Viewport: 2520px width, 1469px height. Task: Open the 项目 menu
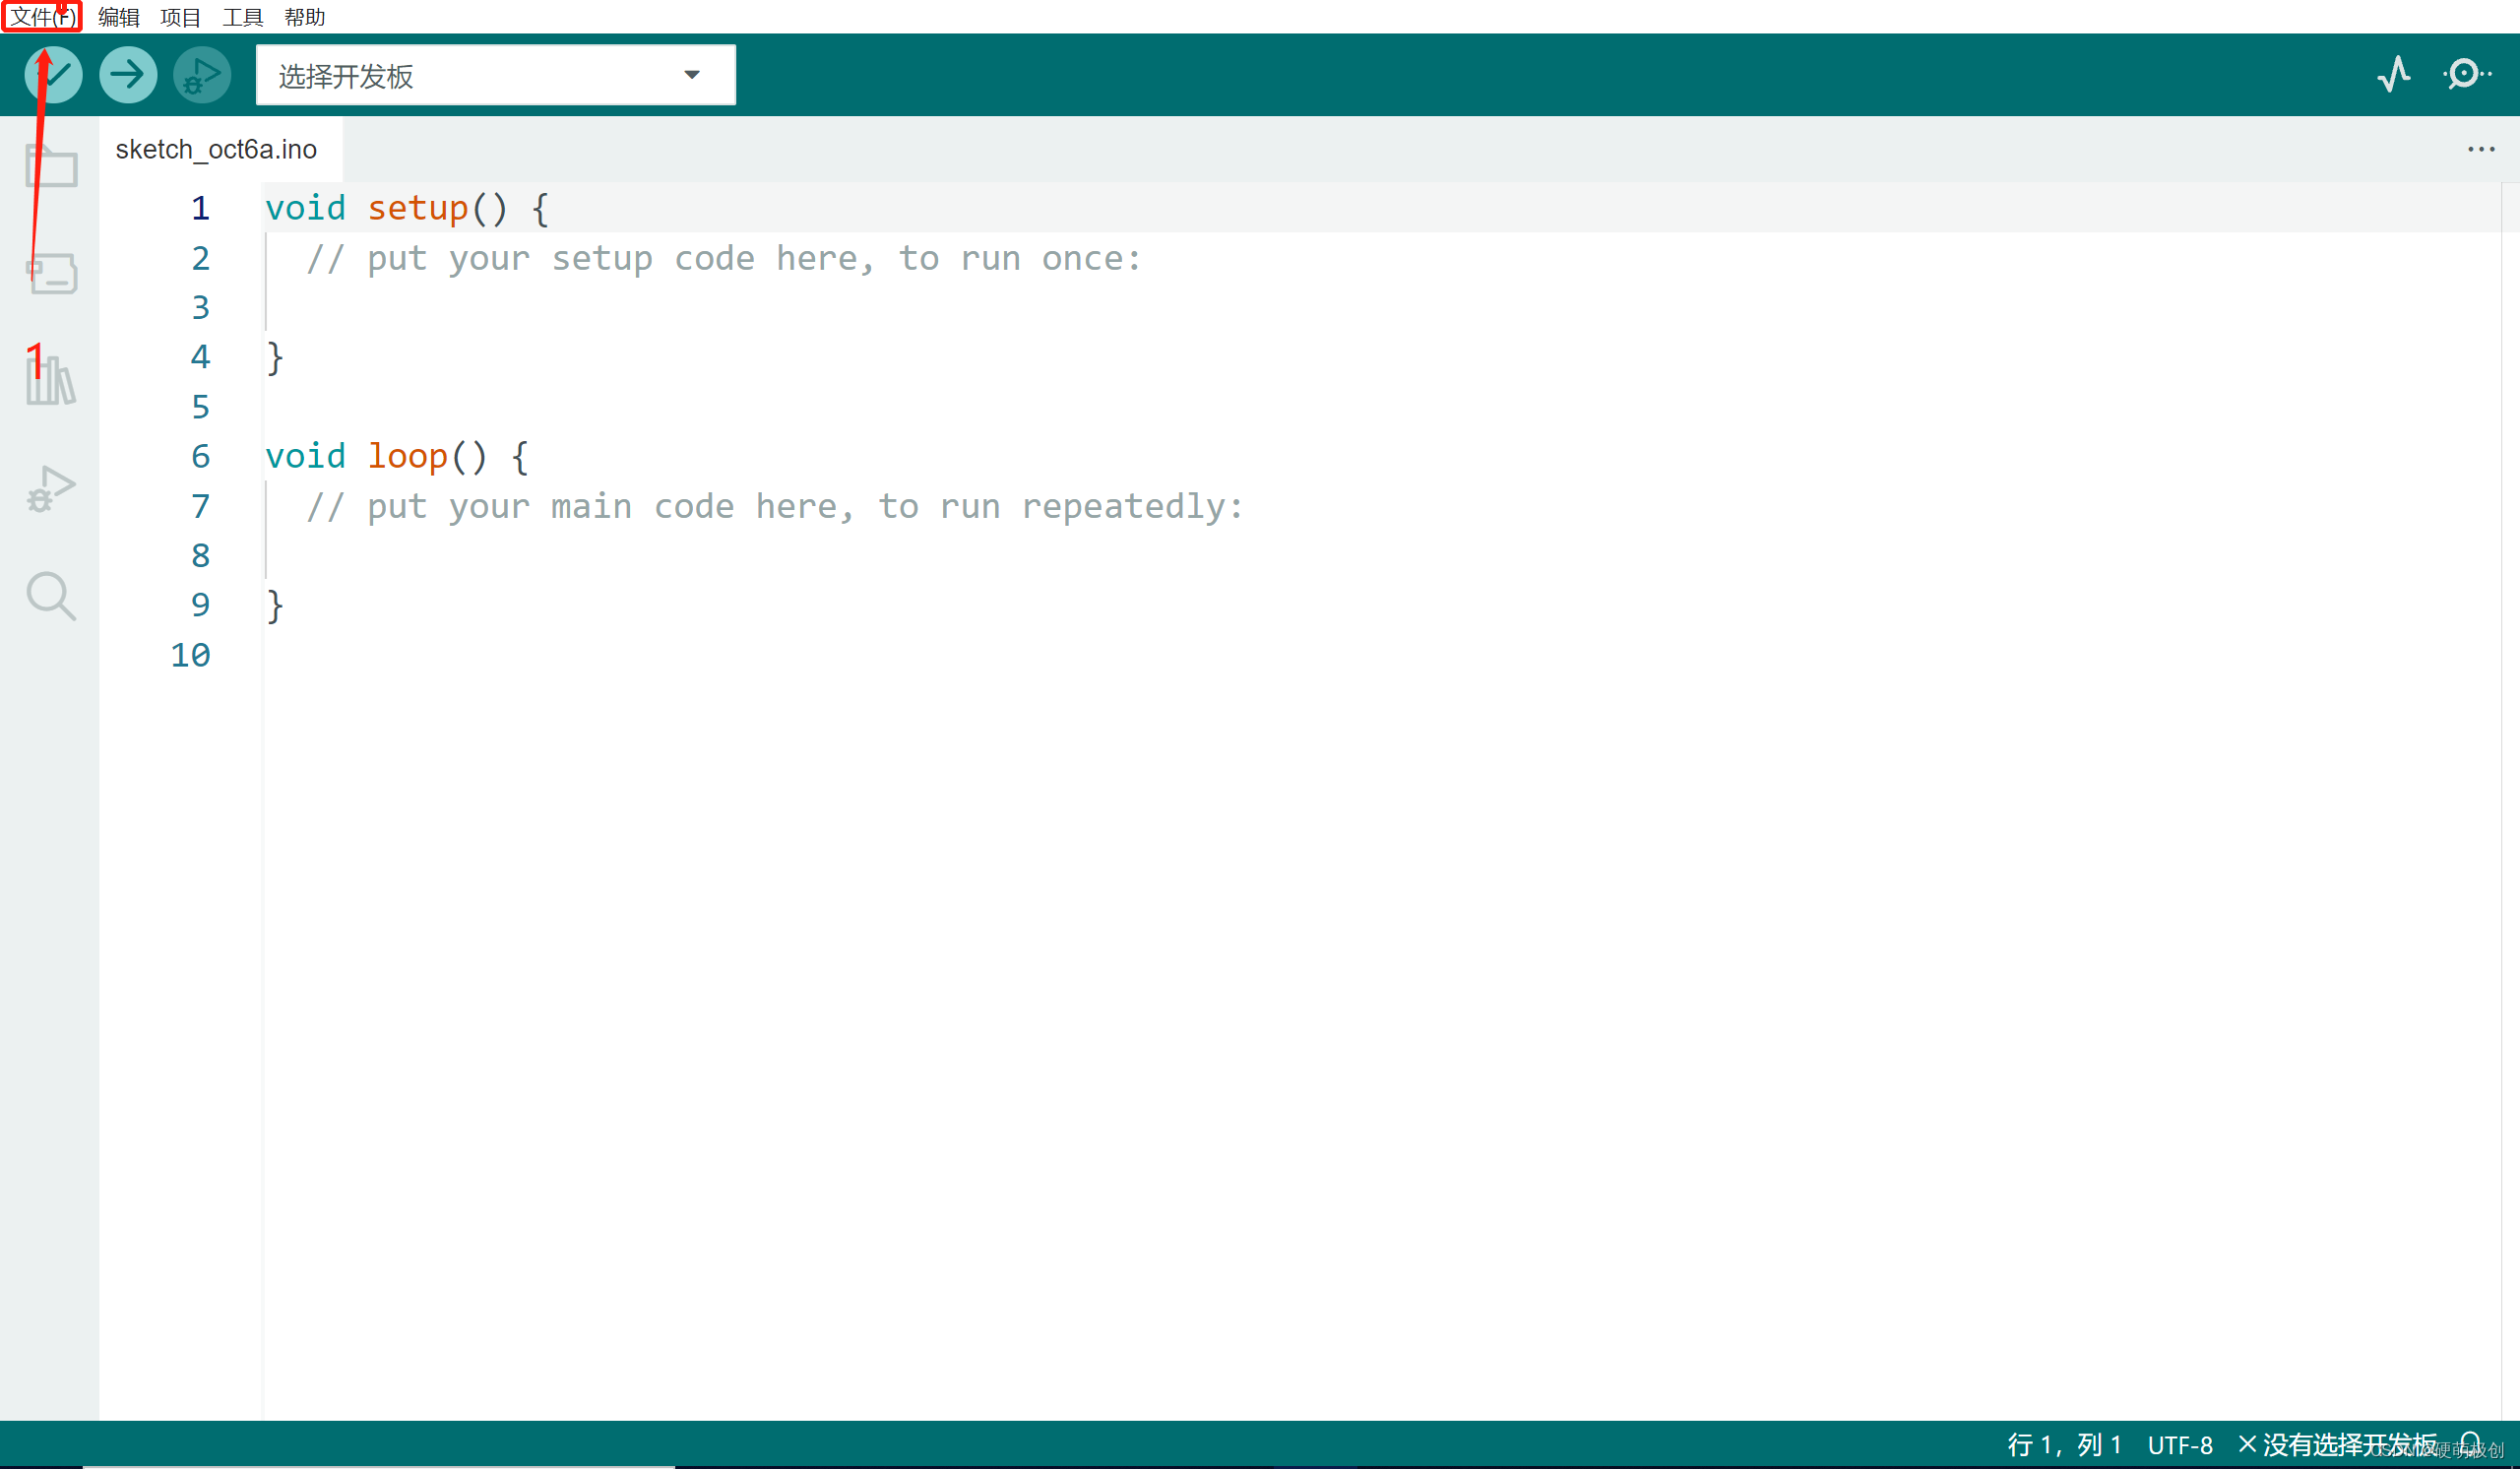pos(180,17)
